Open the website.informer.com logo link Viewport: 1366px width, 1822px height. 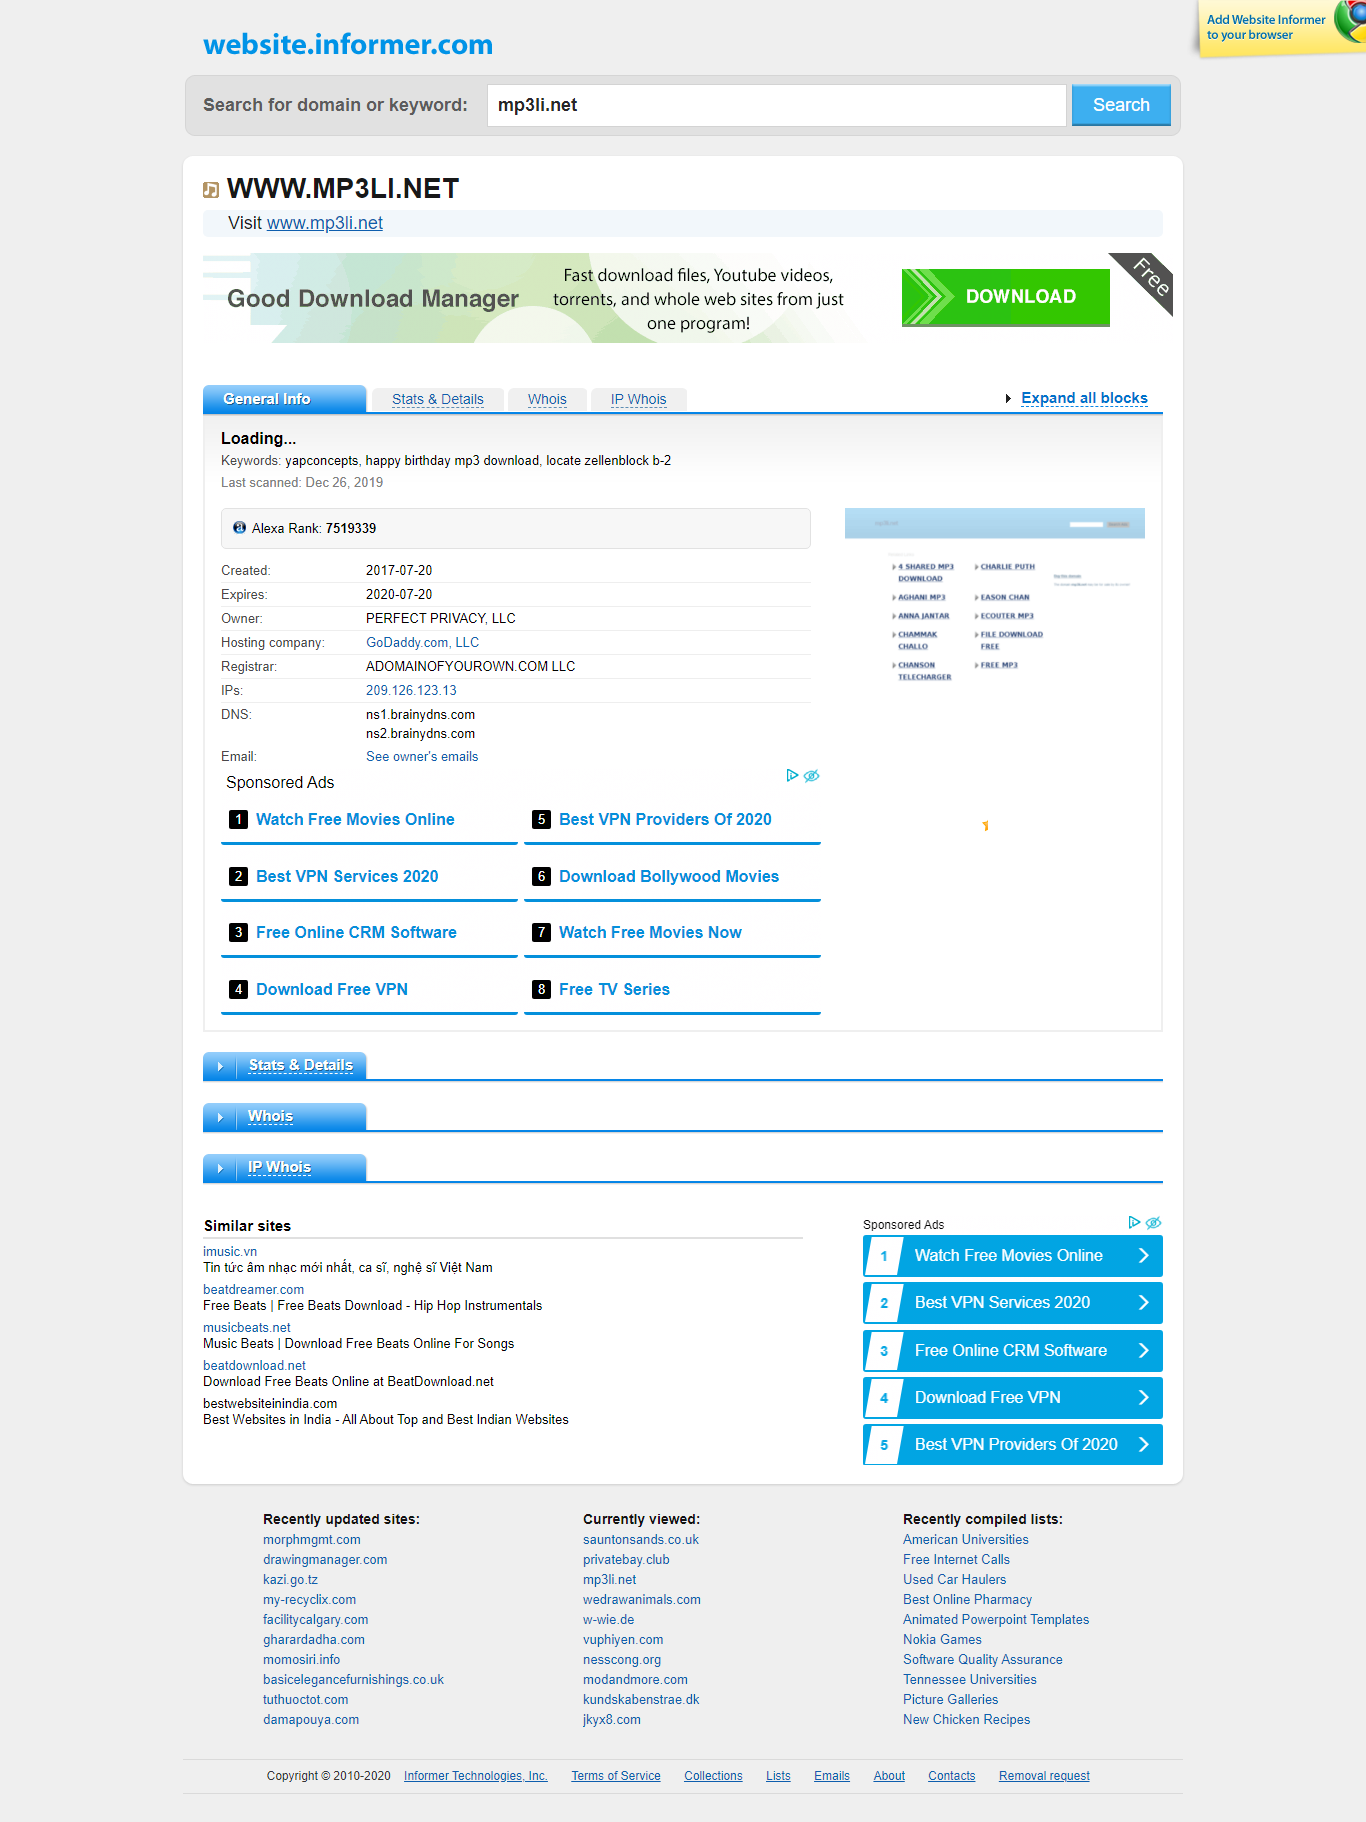348,44
